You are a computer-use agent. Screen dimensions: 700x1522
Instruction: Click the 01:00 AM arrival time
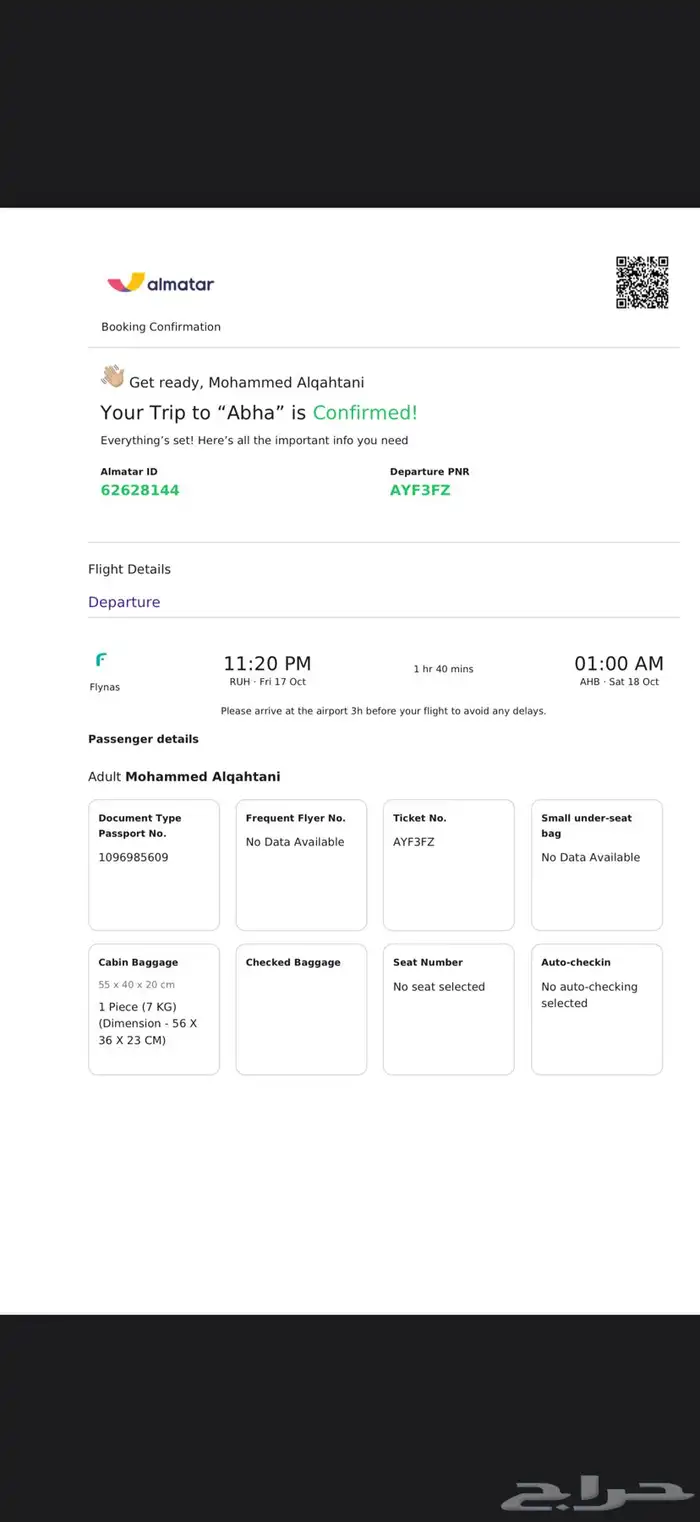618,663
